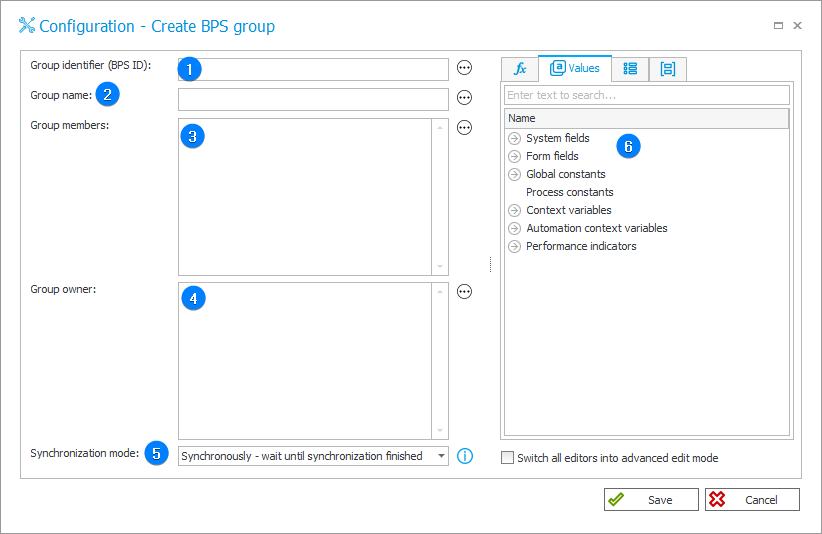Click Group members scrollbar down arrow
This screenshot has height=534, width=822.
point(440,267)
